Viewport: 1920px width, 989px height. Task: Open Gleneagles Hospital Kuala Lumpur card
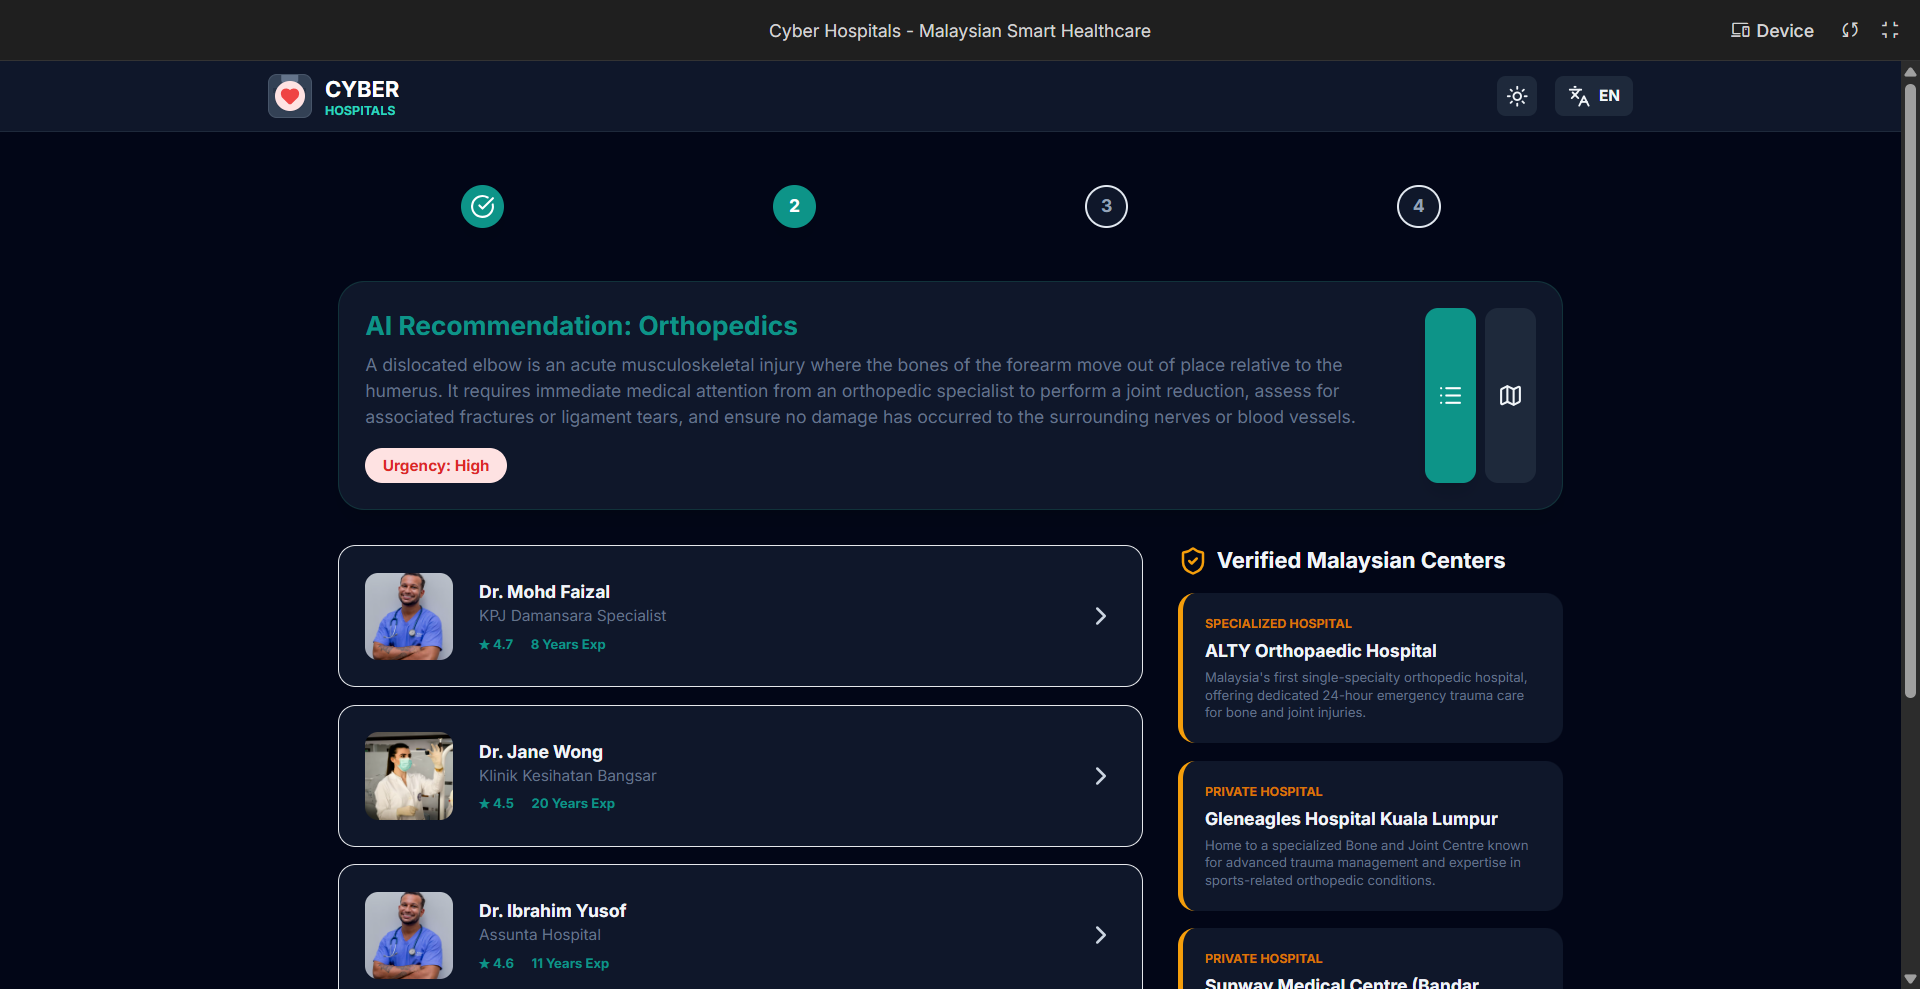(x=1370, y=836)
